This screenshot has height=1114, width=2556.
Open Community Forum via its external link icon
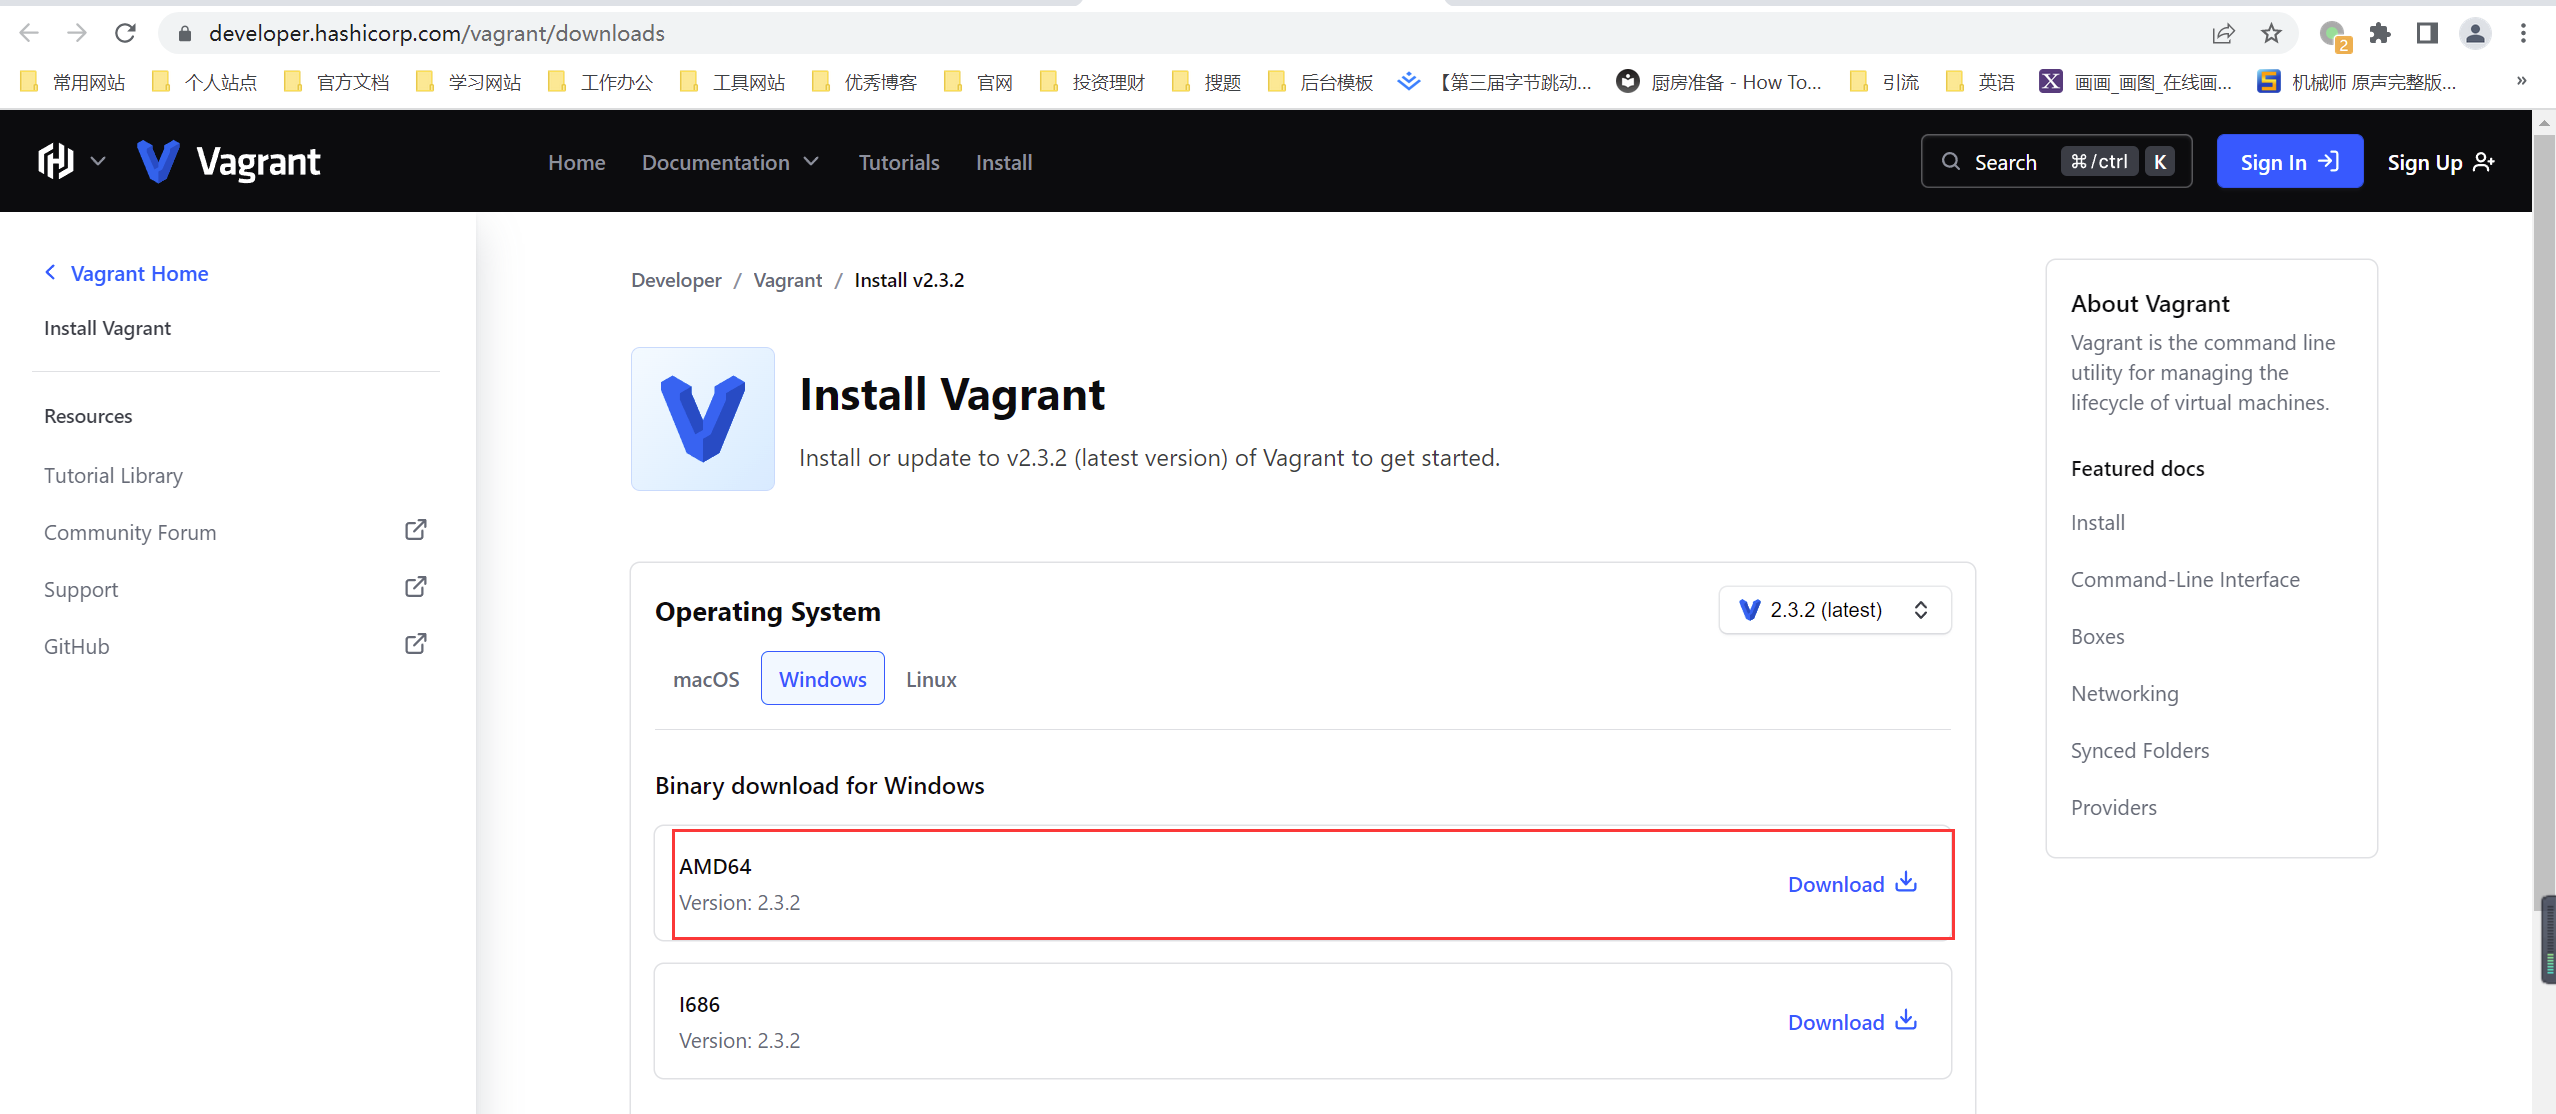(x=415, y=530)
